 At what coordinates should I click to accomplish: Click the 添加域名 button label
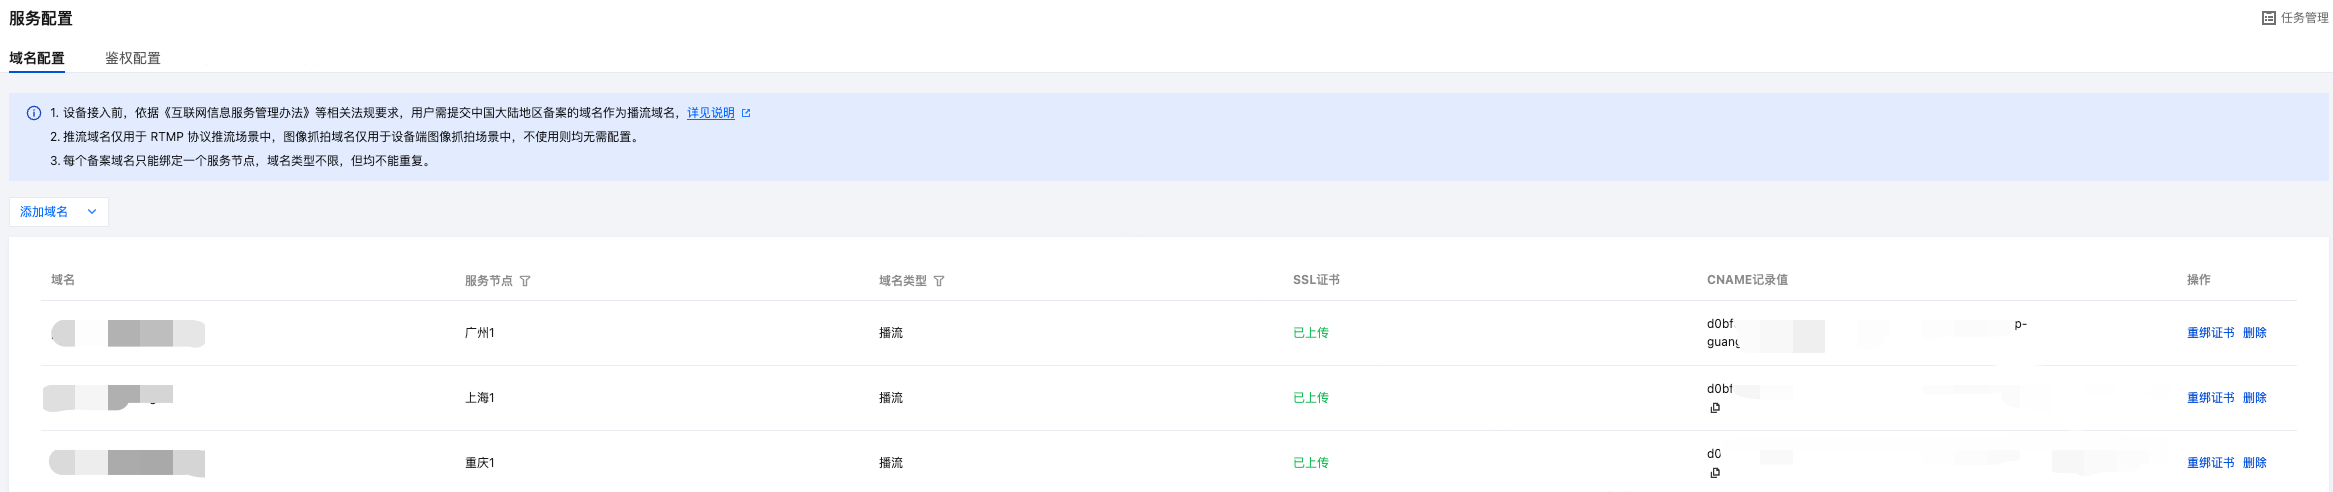coord(44,212)
